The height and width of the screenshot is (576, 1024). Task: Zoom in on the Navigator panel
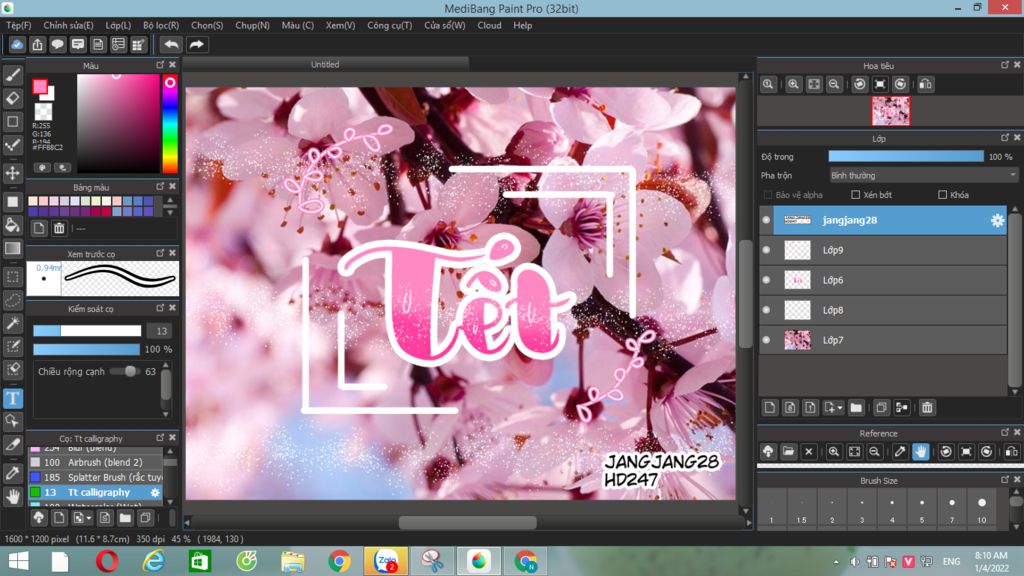point(793,84)
